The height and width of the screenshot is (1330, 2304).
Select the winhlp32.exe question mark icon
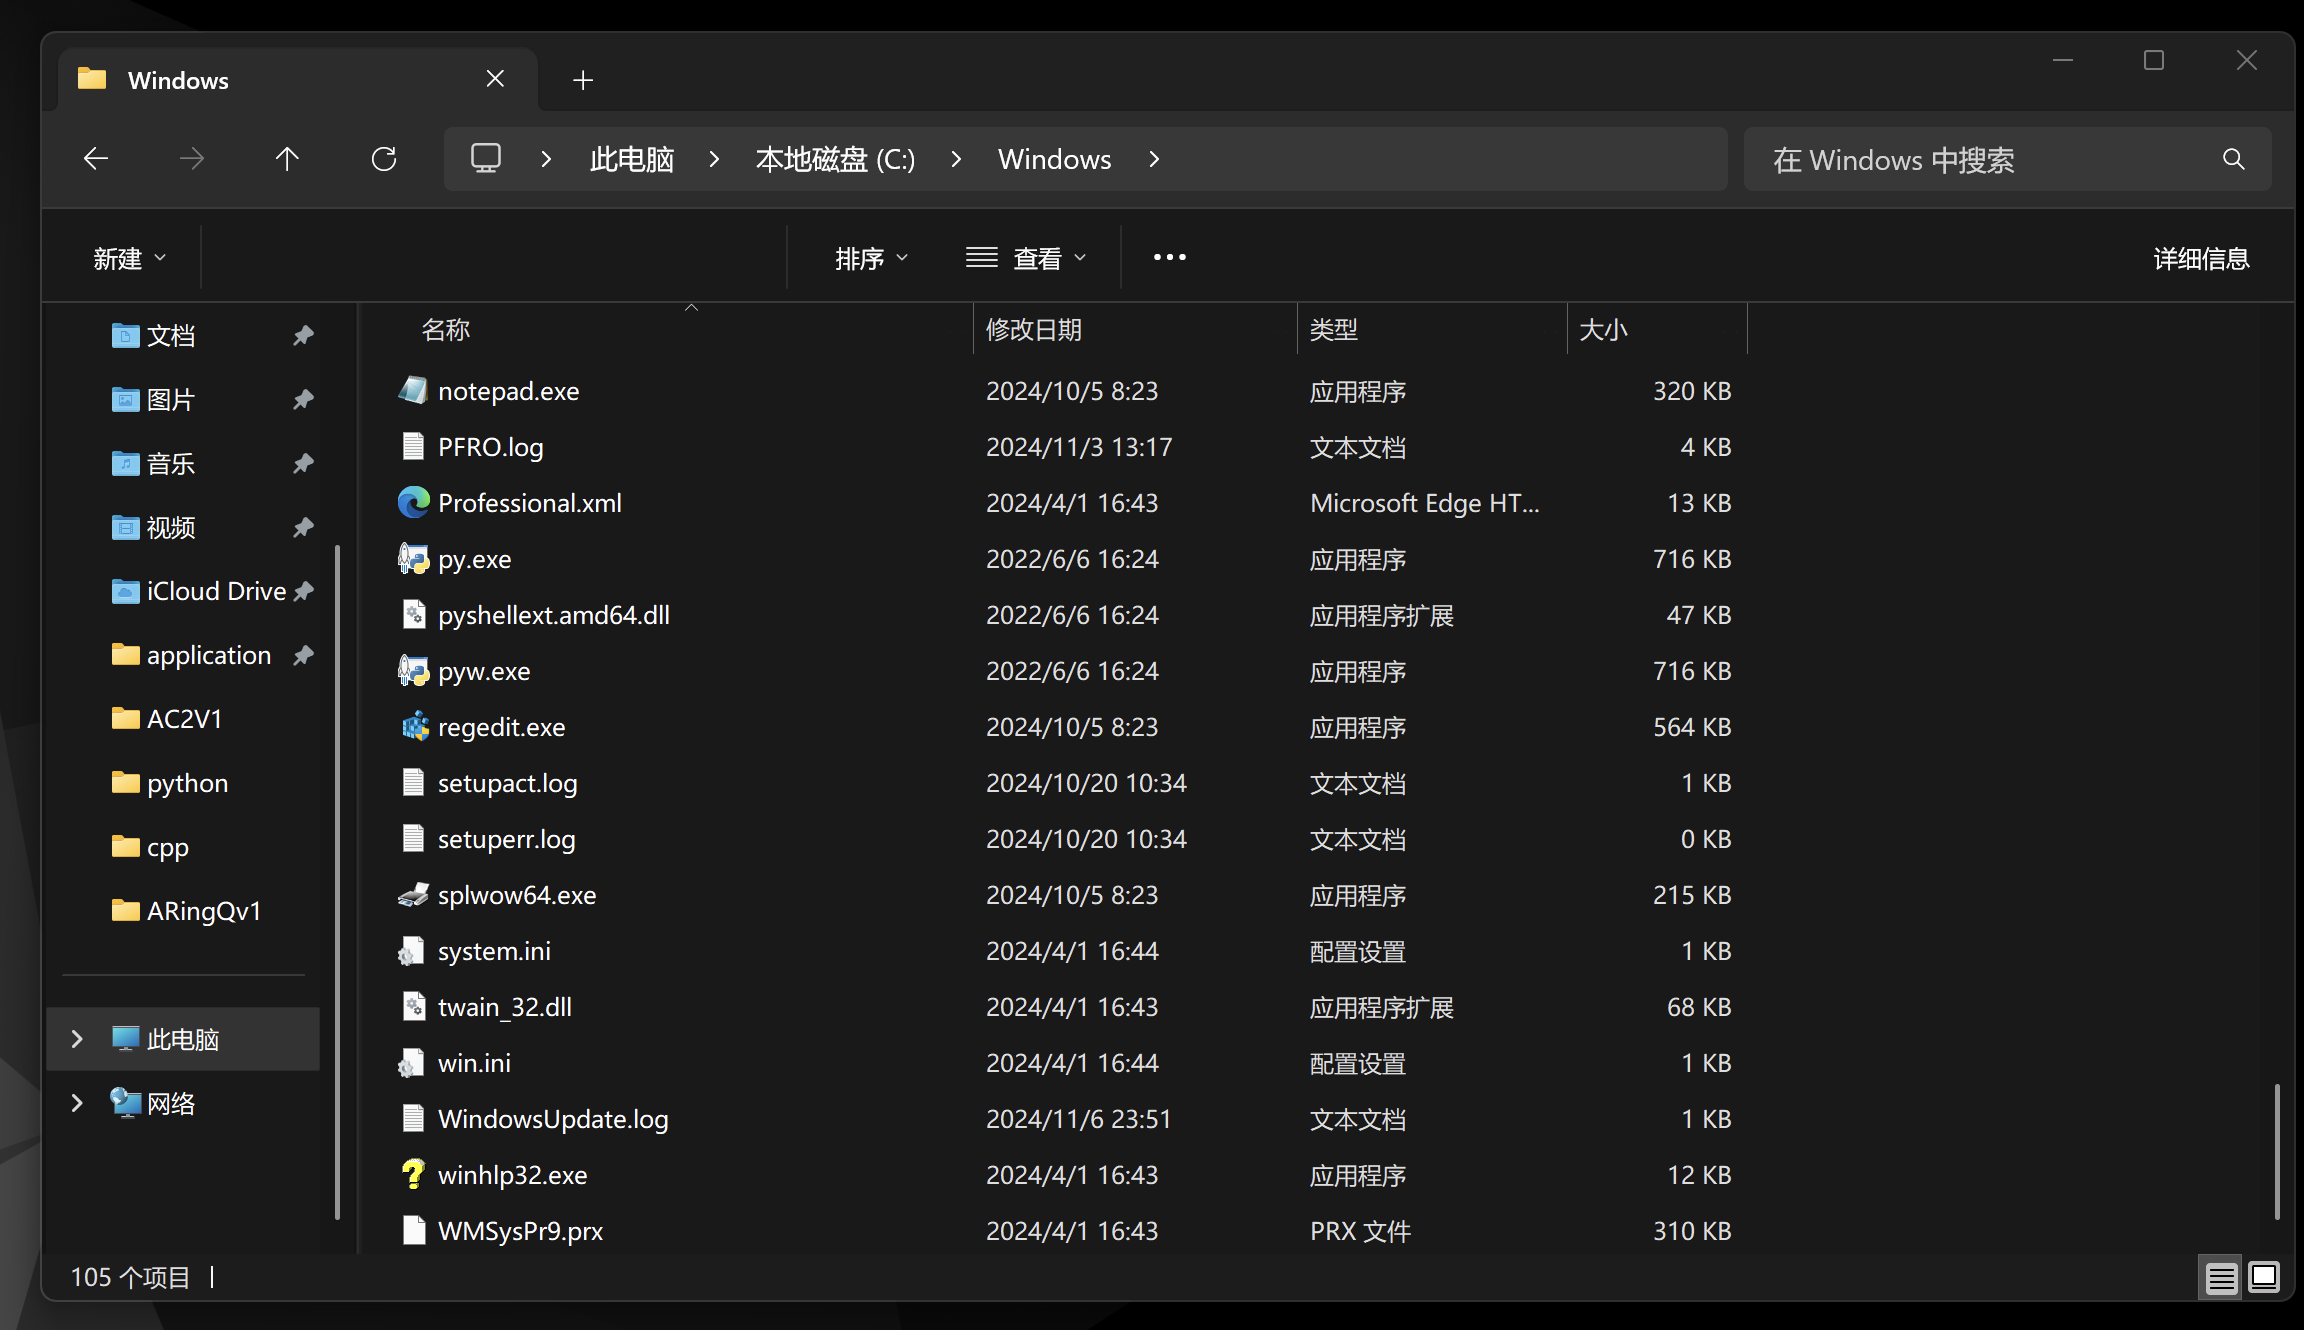[x=414, y=1175]
